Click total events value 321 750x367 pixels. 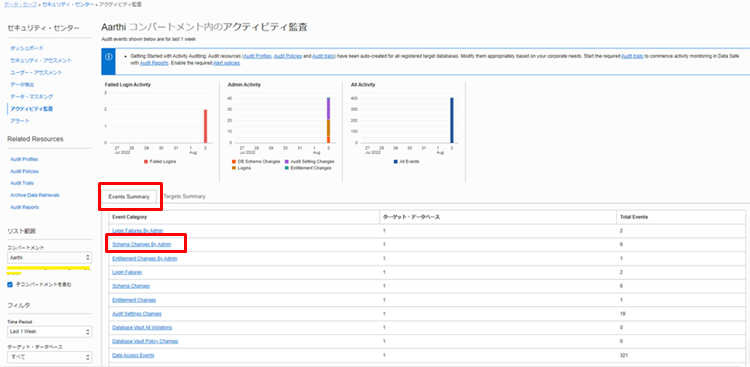pos(624,356)
